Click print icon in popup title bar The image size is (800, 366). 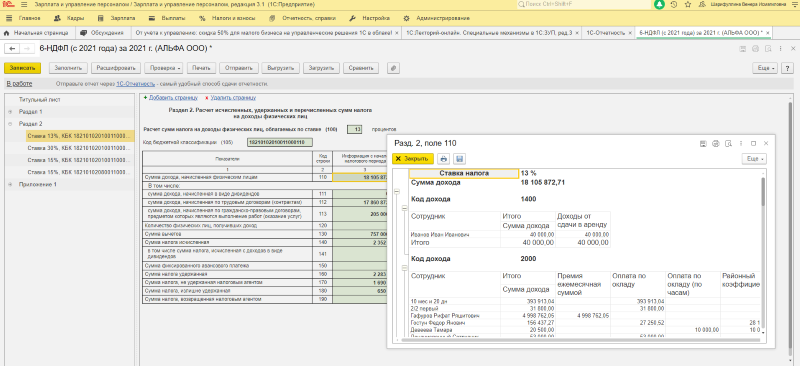click(x=715, y=143)
